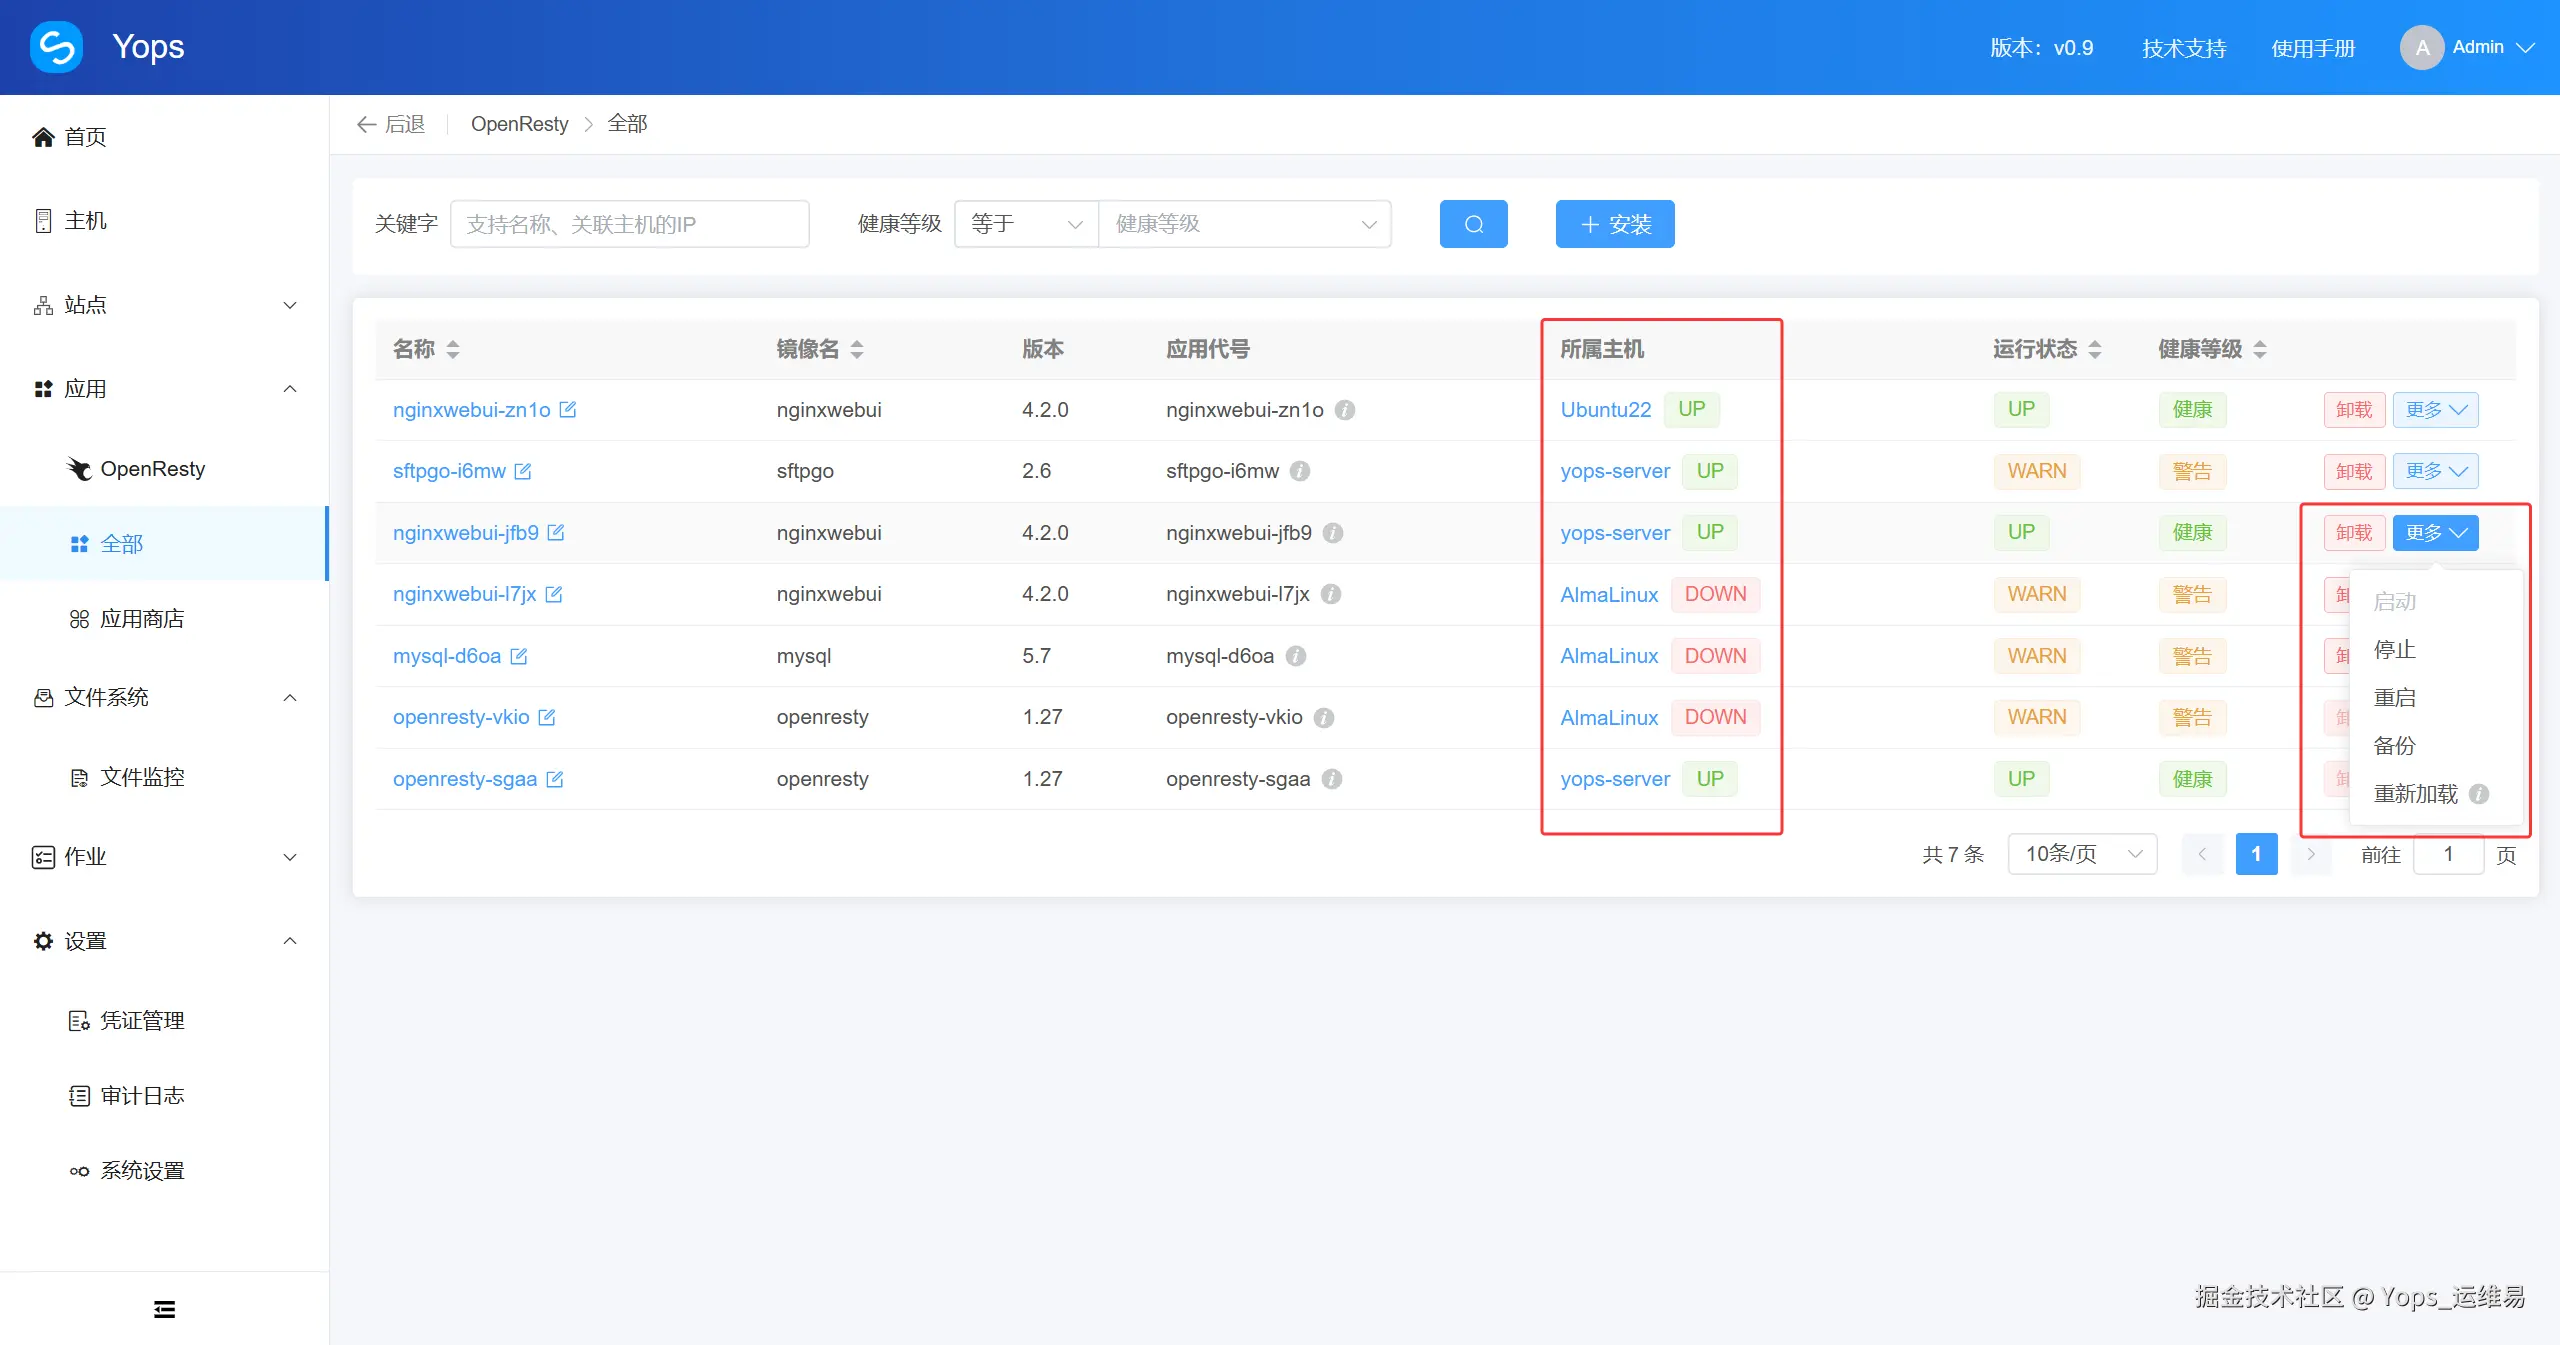Open the 10条/页 page size dropdown

pyautogui.click(x=2082, y=854)
